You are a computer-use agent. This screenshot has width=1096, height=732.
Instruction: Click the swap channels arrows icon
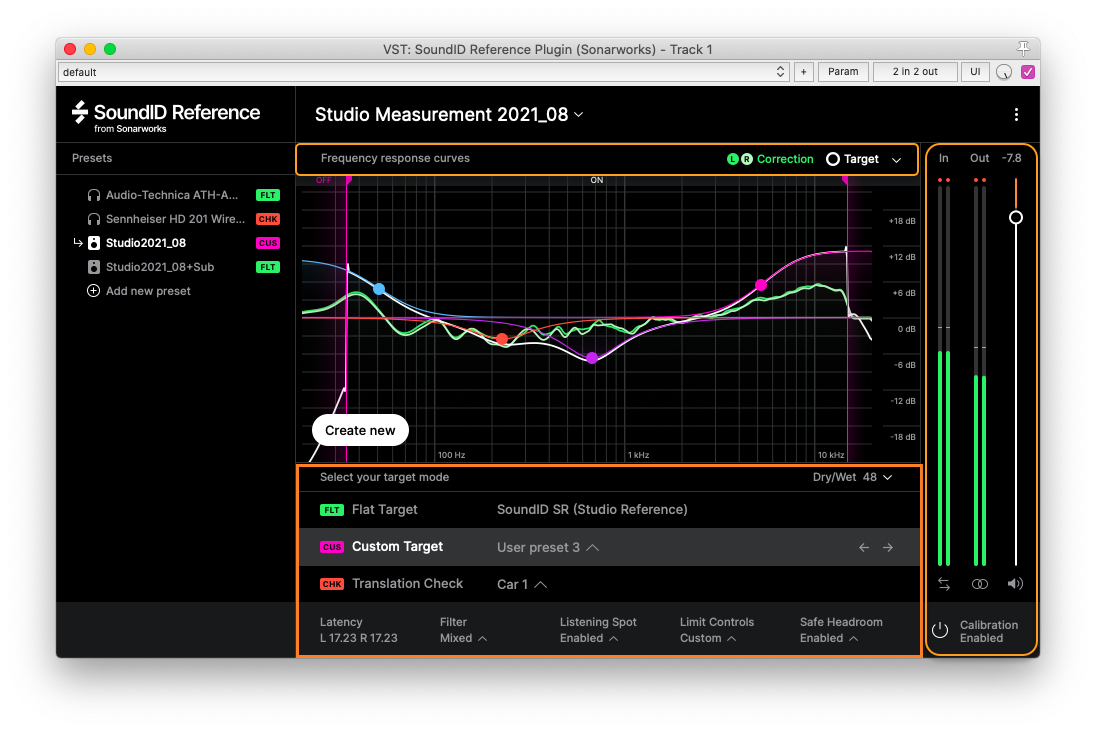tap(944, 584)
